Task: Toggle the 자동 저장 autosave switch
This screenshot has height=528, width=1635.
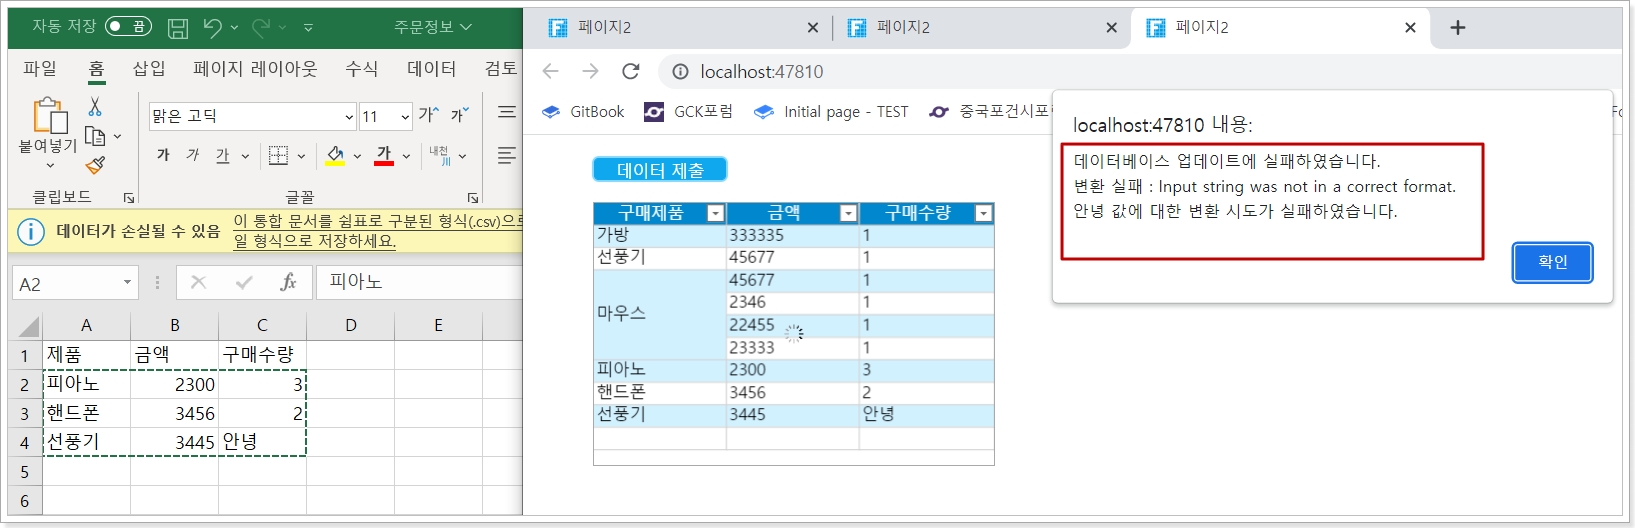Action: pyautogui.click(x=128, y=26)
